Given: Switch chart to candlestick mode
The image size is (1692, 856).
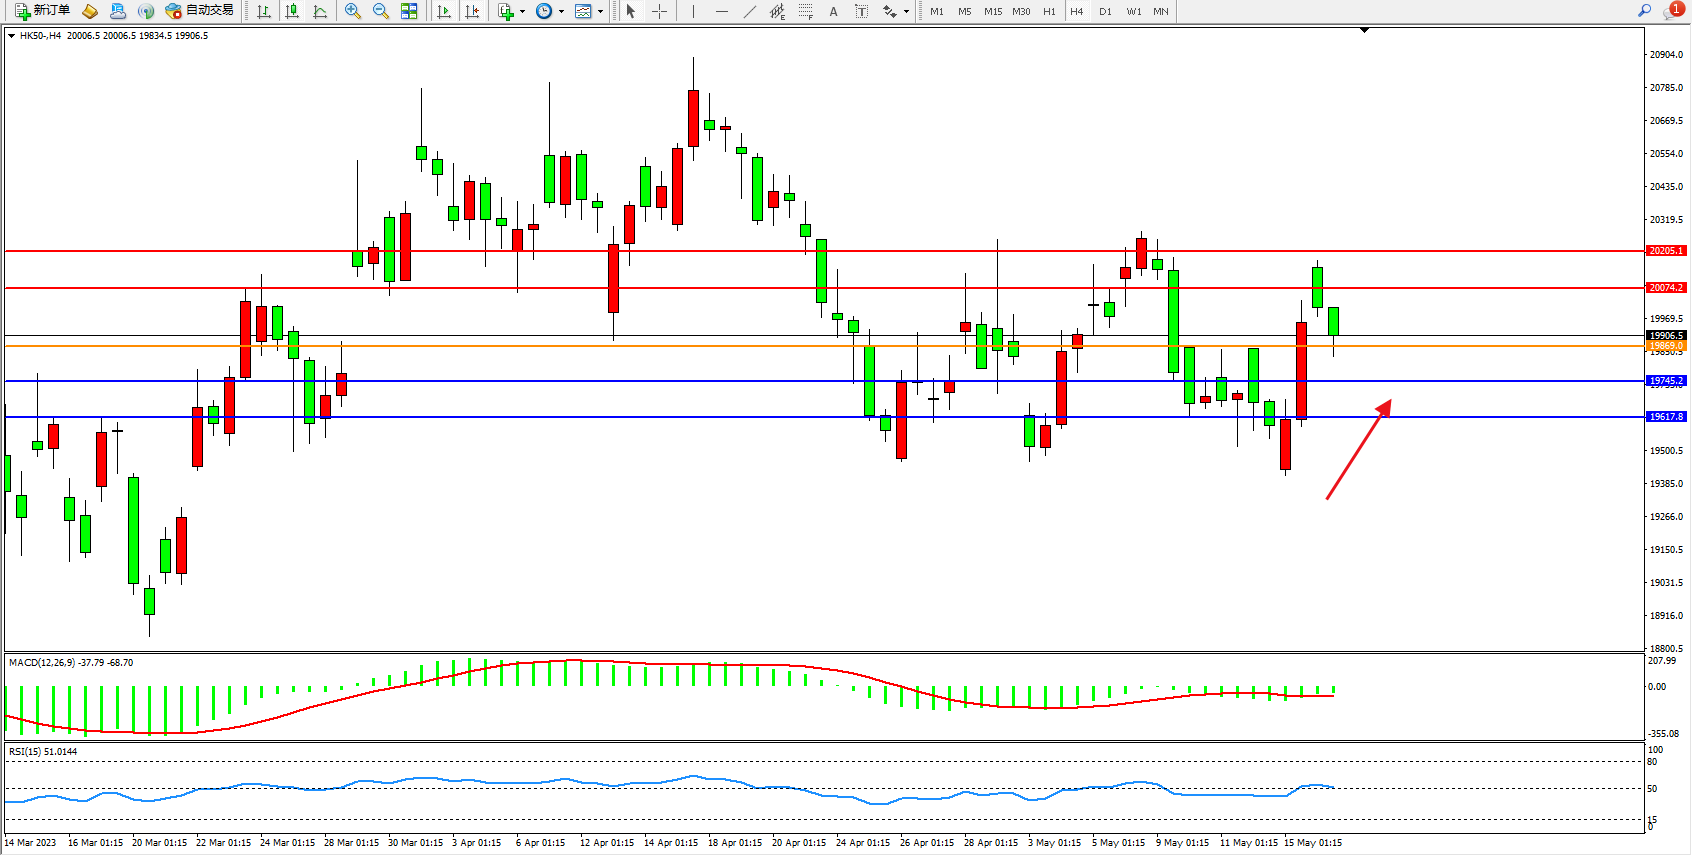Looking at the screenshot, I should tap(292, 11).
